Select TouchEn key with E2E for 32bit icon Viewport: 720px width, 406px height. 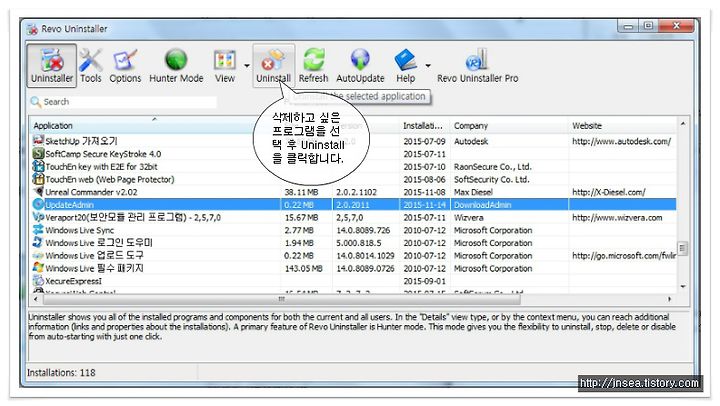[38, 166]
